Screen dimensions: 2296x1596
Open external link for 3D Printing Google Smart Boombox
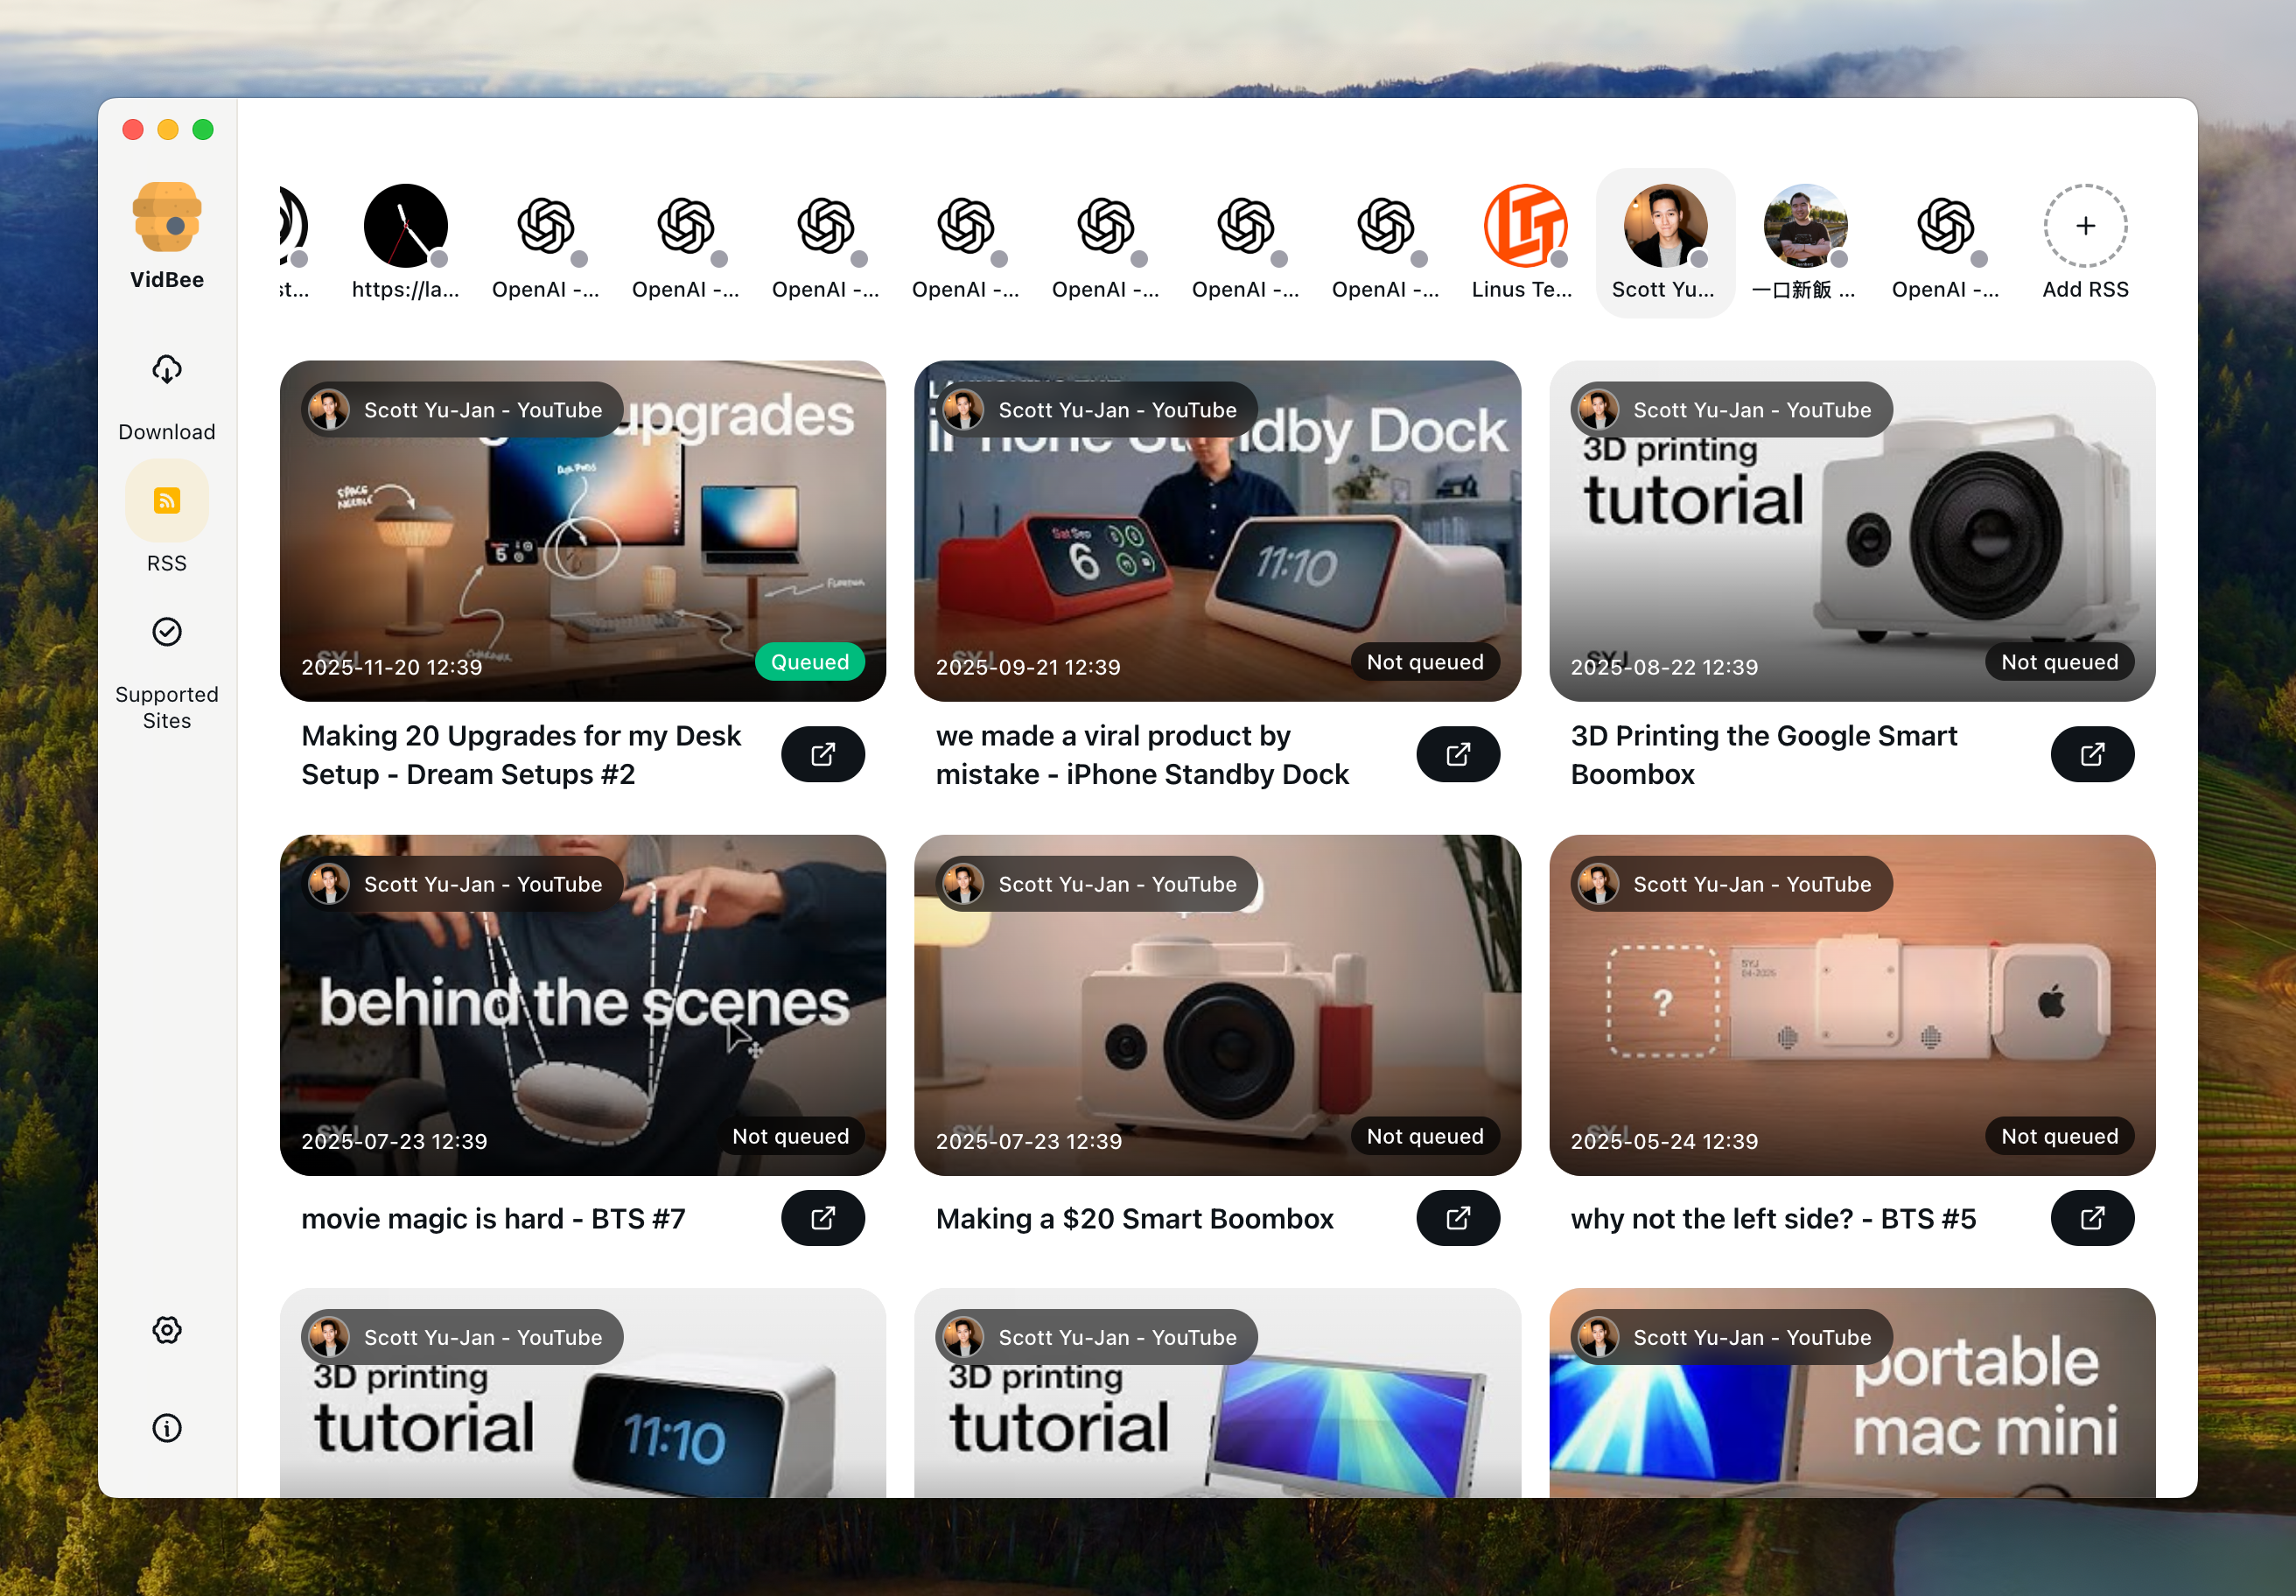click(2092, 754)
